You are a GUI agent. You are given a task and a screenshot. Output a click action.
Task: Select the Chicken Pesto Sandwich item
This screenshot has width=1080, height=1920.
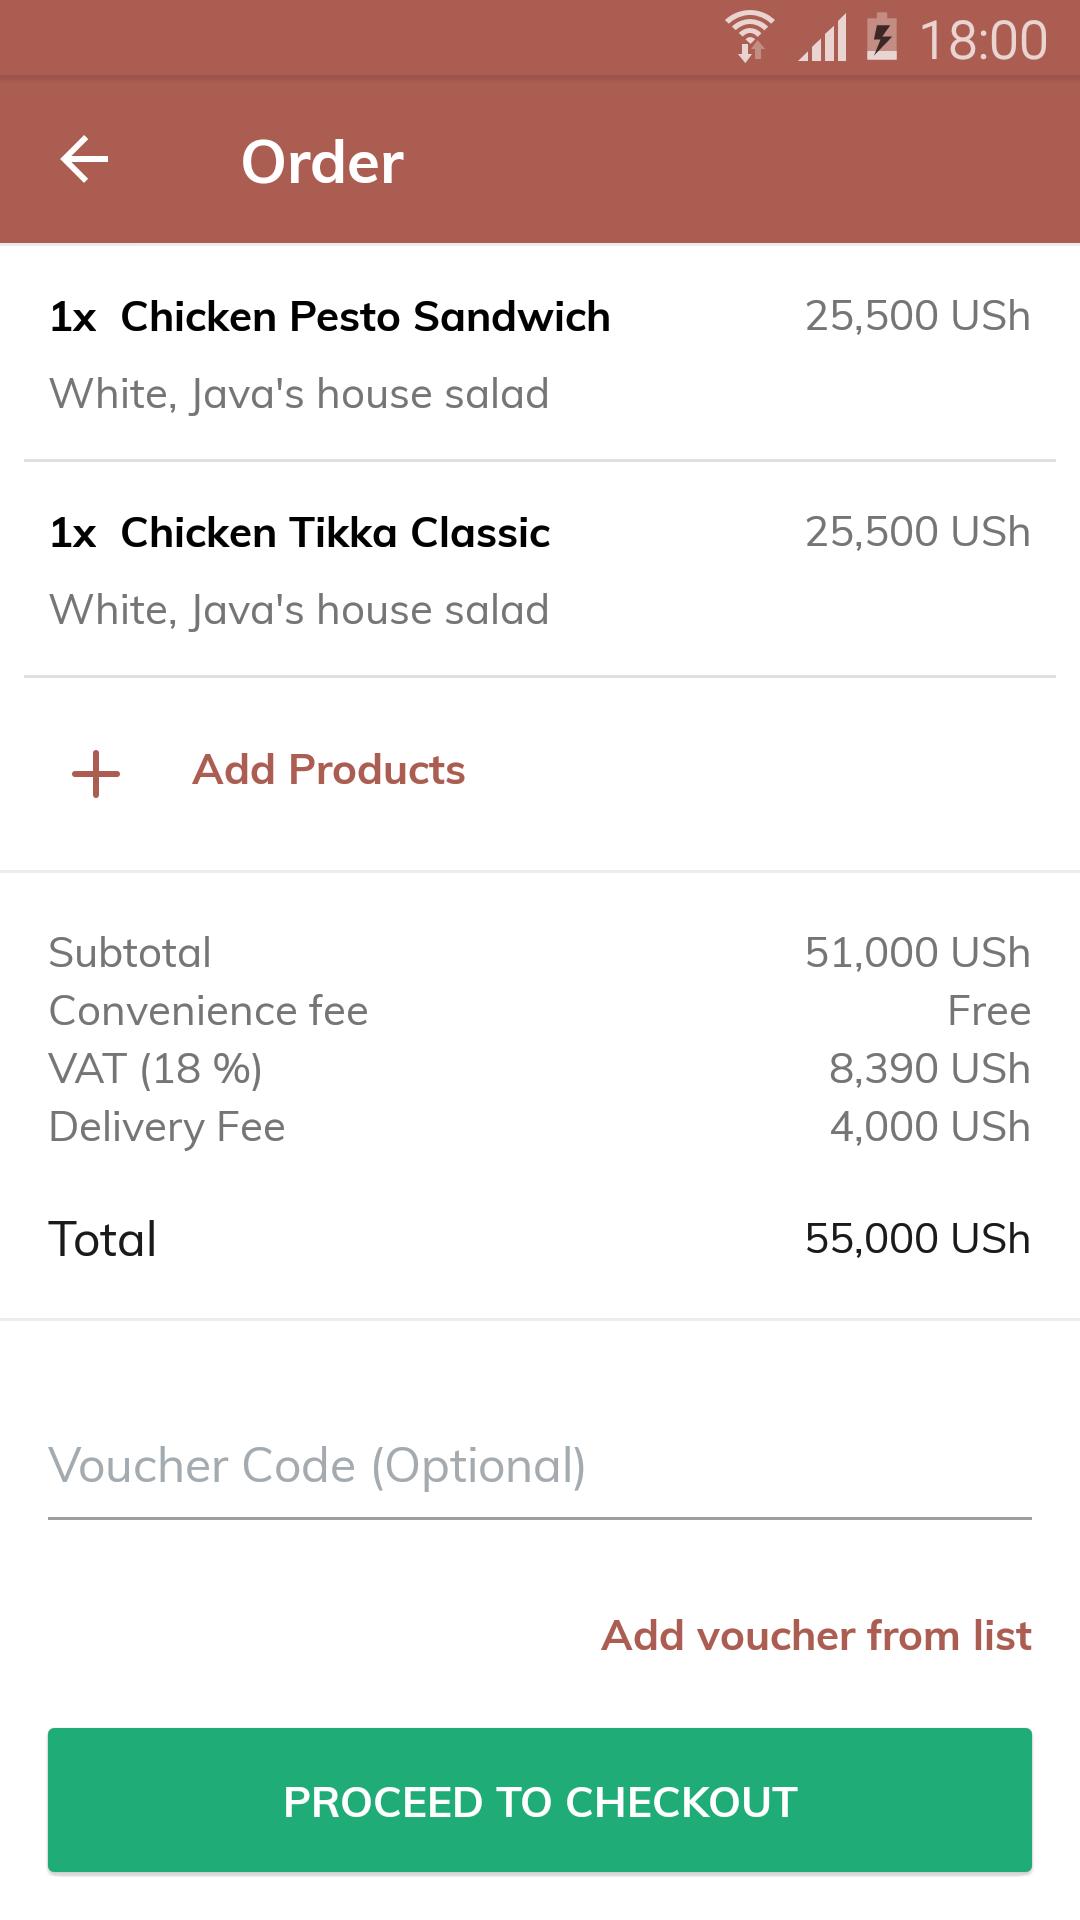coord(540,353)
